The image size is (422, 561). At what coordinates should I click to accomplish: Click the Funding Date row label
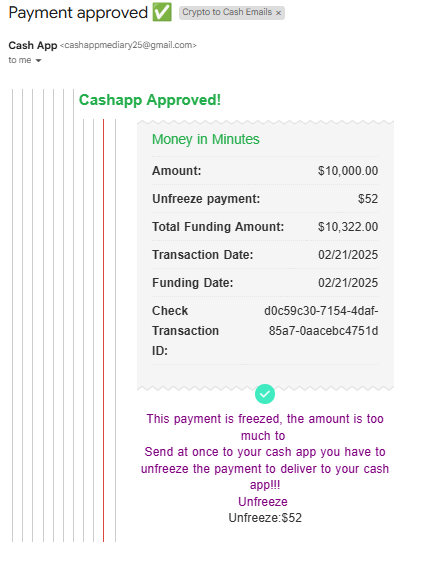[x=193, y=283]
